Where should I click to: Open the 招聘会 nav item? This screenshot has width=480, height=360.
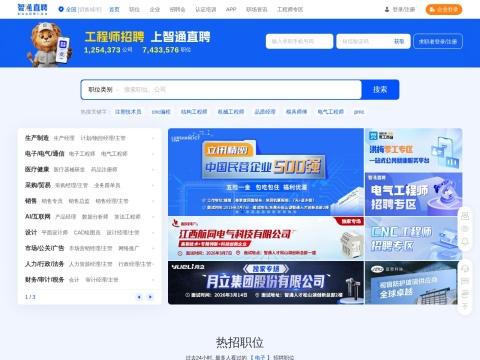(x=177, y=9)
